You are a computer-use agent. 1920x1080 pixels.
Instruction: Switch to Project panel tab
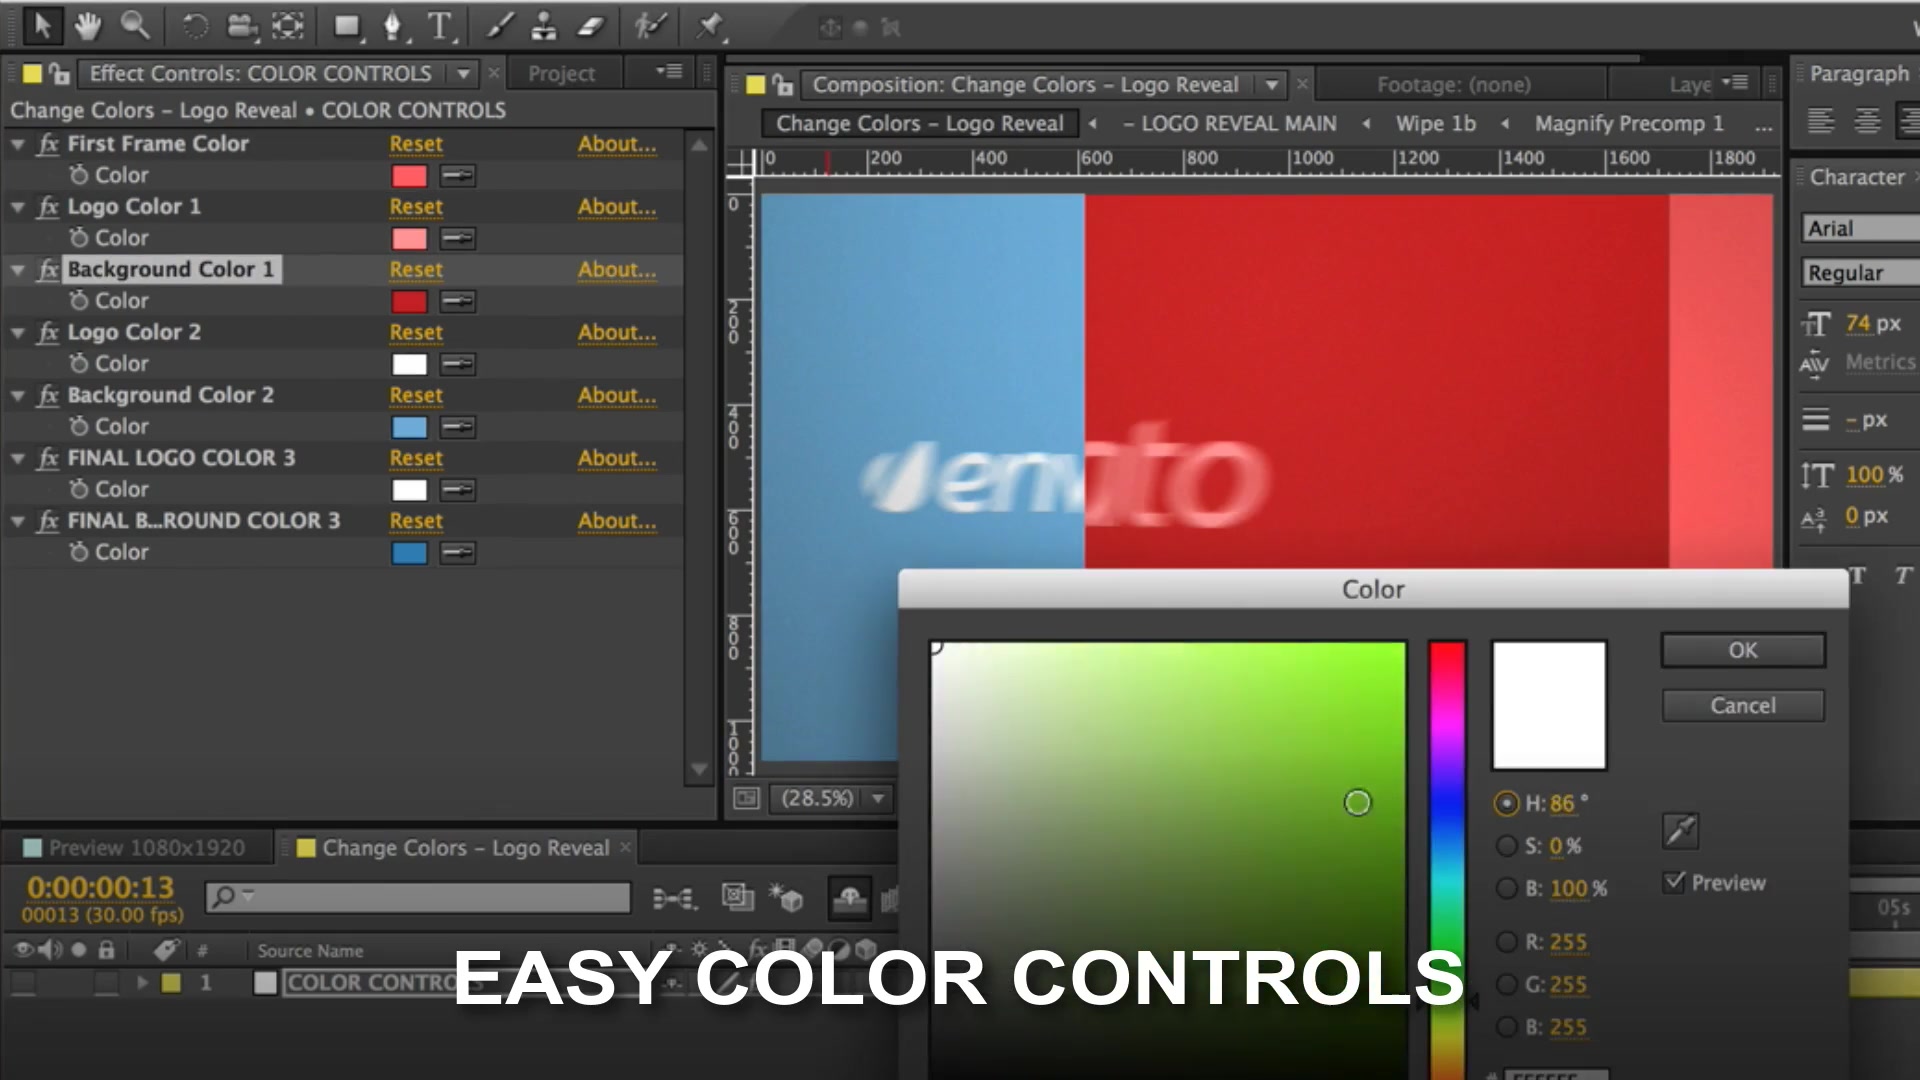(x=558, y=73)
